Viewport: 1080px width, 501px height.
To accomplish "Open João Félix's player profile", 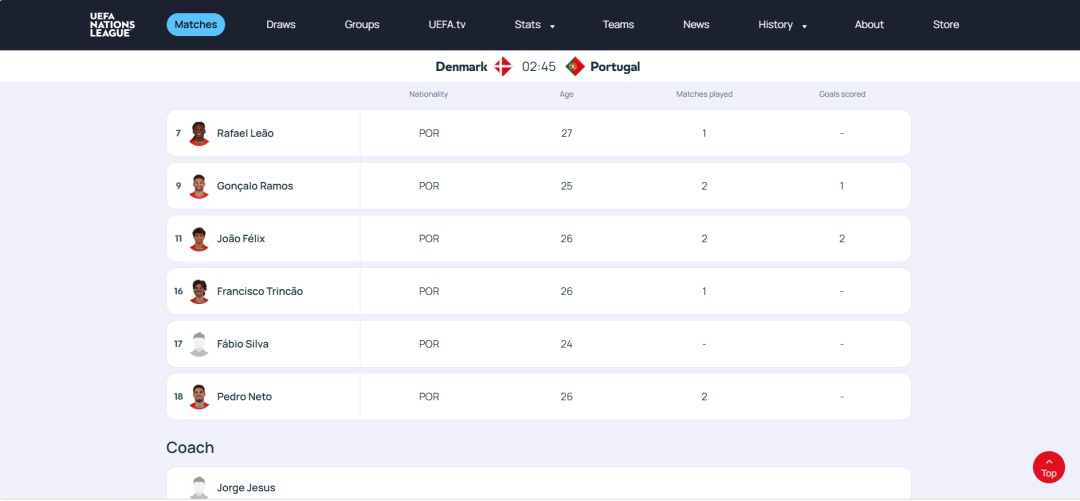I will coord(241,238).
